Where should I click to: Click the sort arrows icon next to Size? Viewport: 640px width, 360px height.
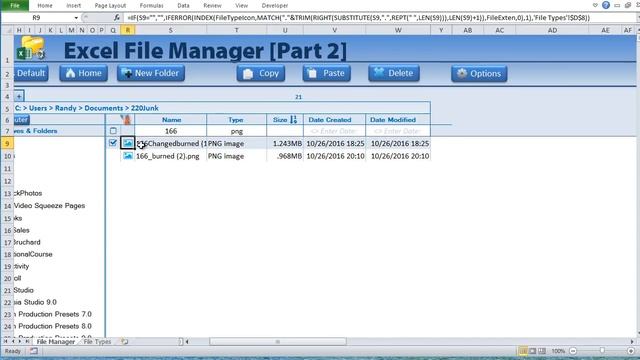[293, 120]
